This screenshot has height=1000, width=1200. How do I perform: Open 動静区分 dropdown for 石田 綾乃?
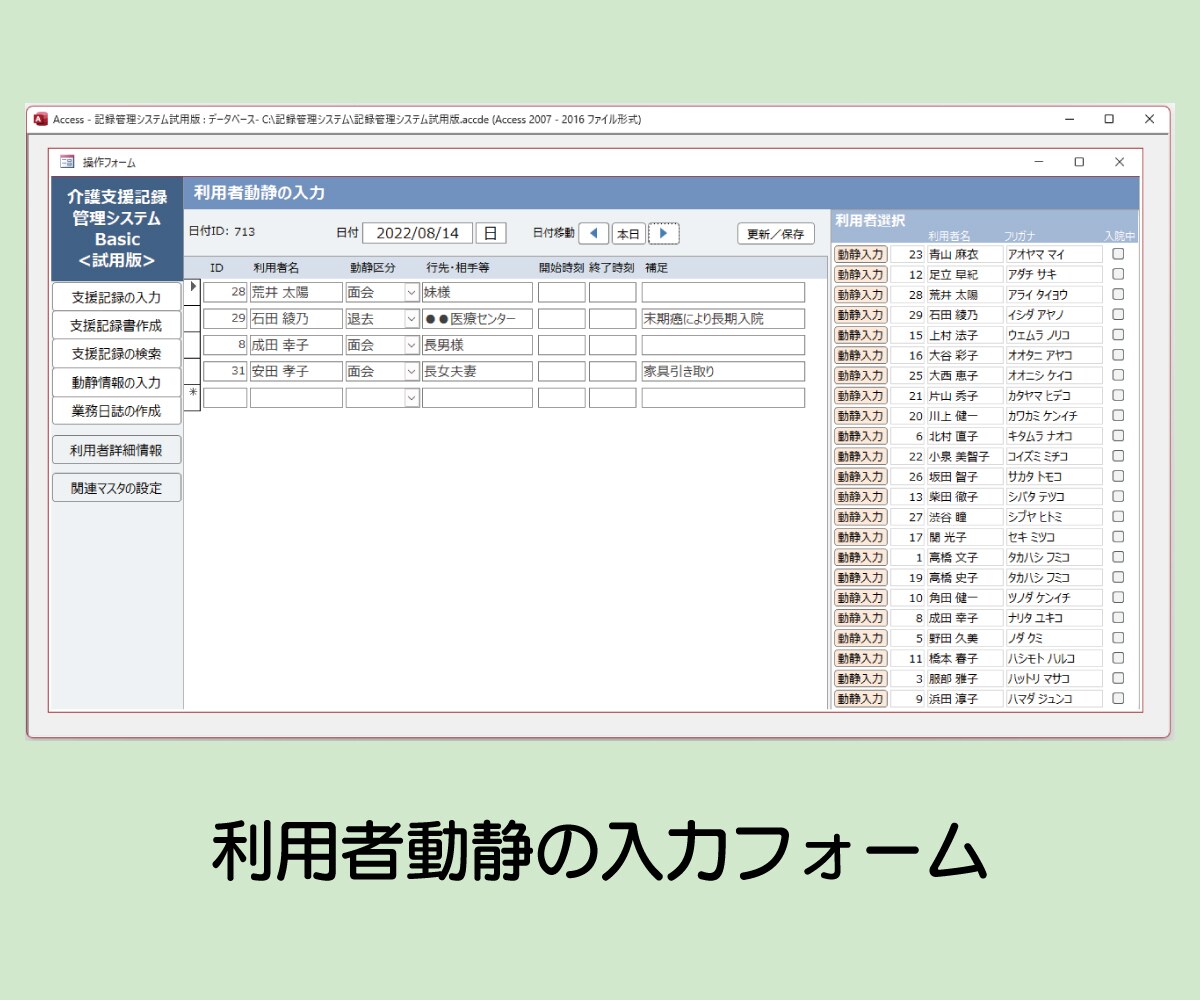click(411, 319)
